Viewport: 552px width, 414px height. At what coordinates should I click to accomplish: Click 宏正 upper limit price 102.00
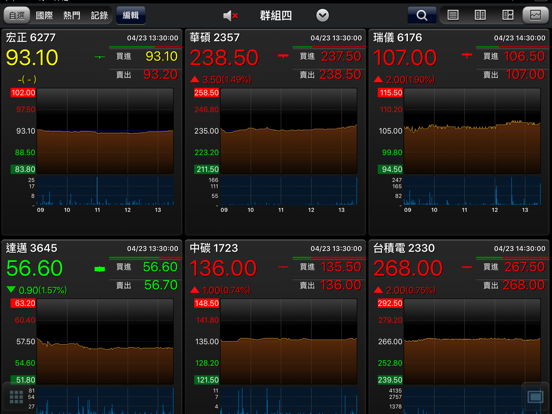[x=23, y=93]
